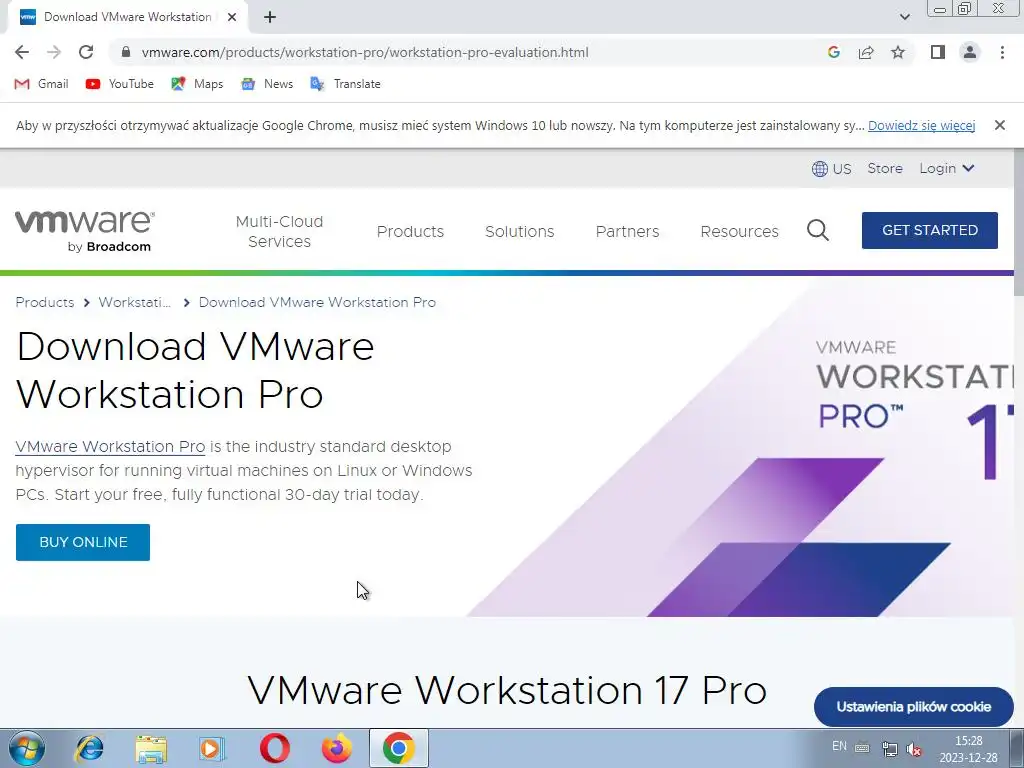Click the address bar URL
The height and width of the screenshot is (768, 1024).
tap(364, 52)
